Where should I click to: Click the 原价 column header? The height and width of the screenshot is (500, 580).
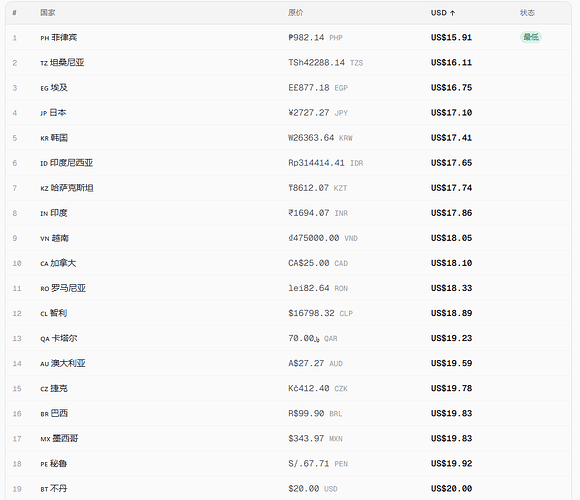pyautogui.click(x=296, y=13)
